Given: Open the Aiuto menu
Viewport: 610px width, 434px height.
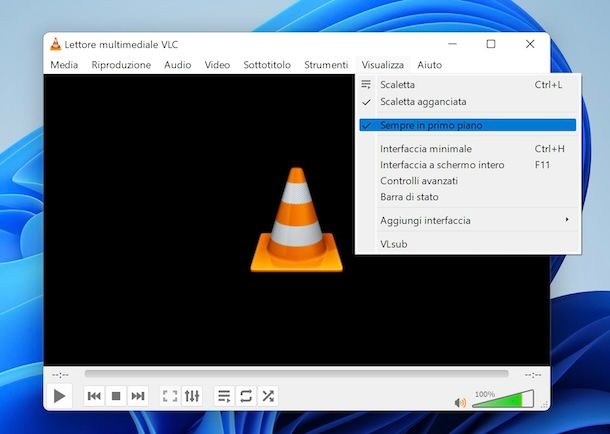Looking at the screenshot, I should tap(429, 65).
